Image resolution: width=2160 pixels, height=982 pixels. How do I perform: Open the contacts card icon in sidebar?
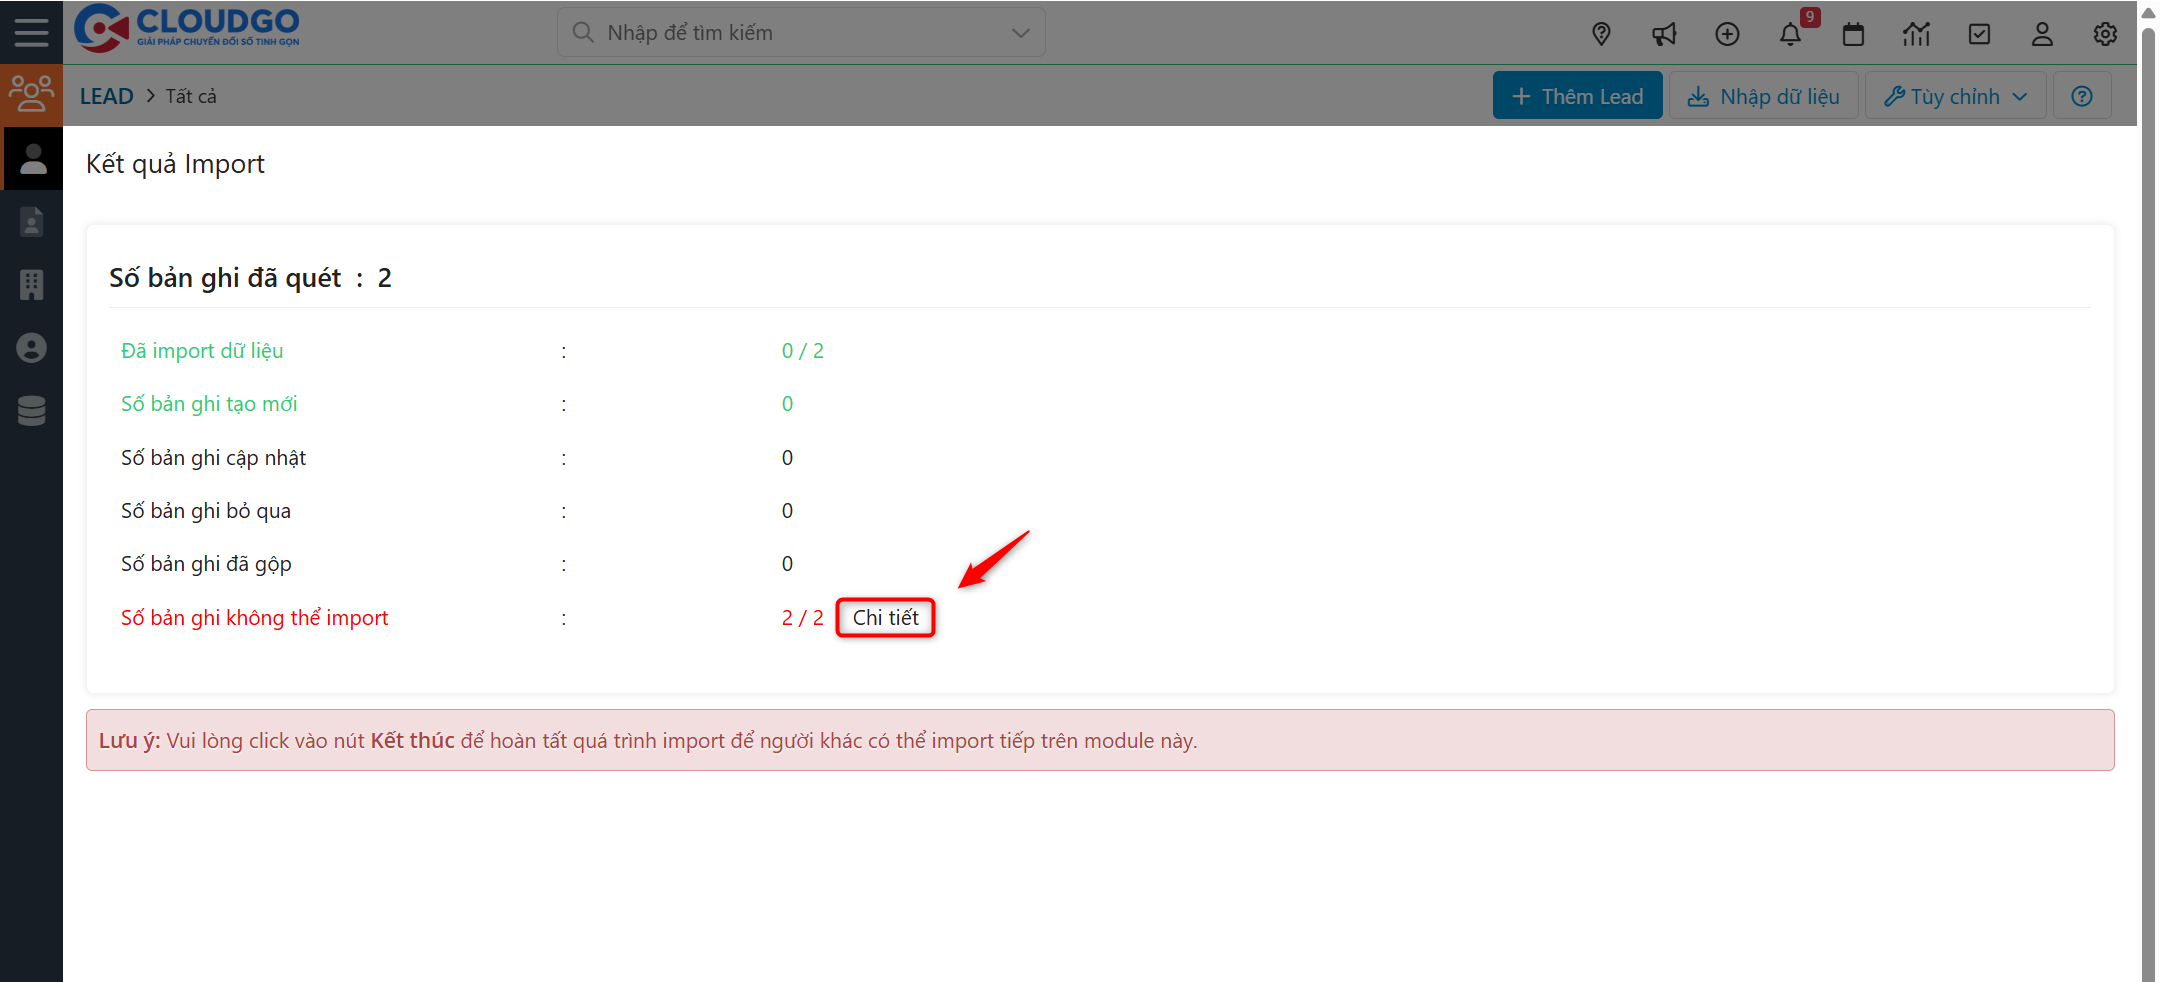(x=31, y=221)
